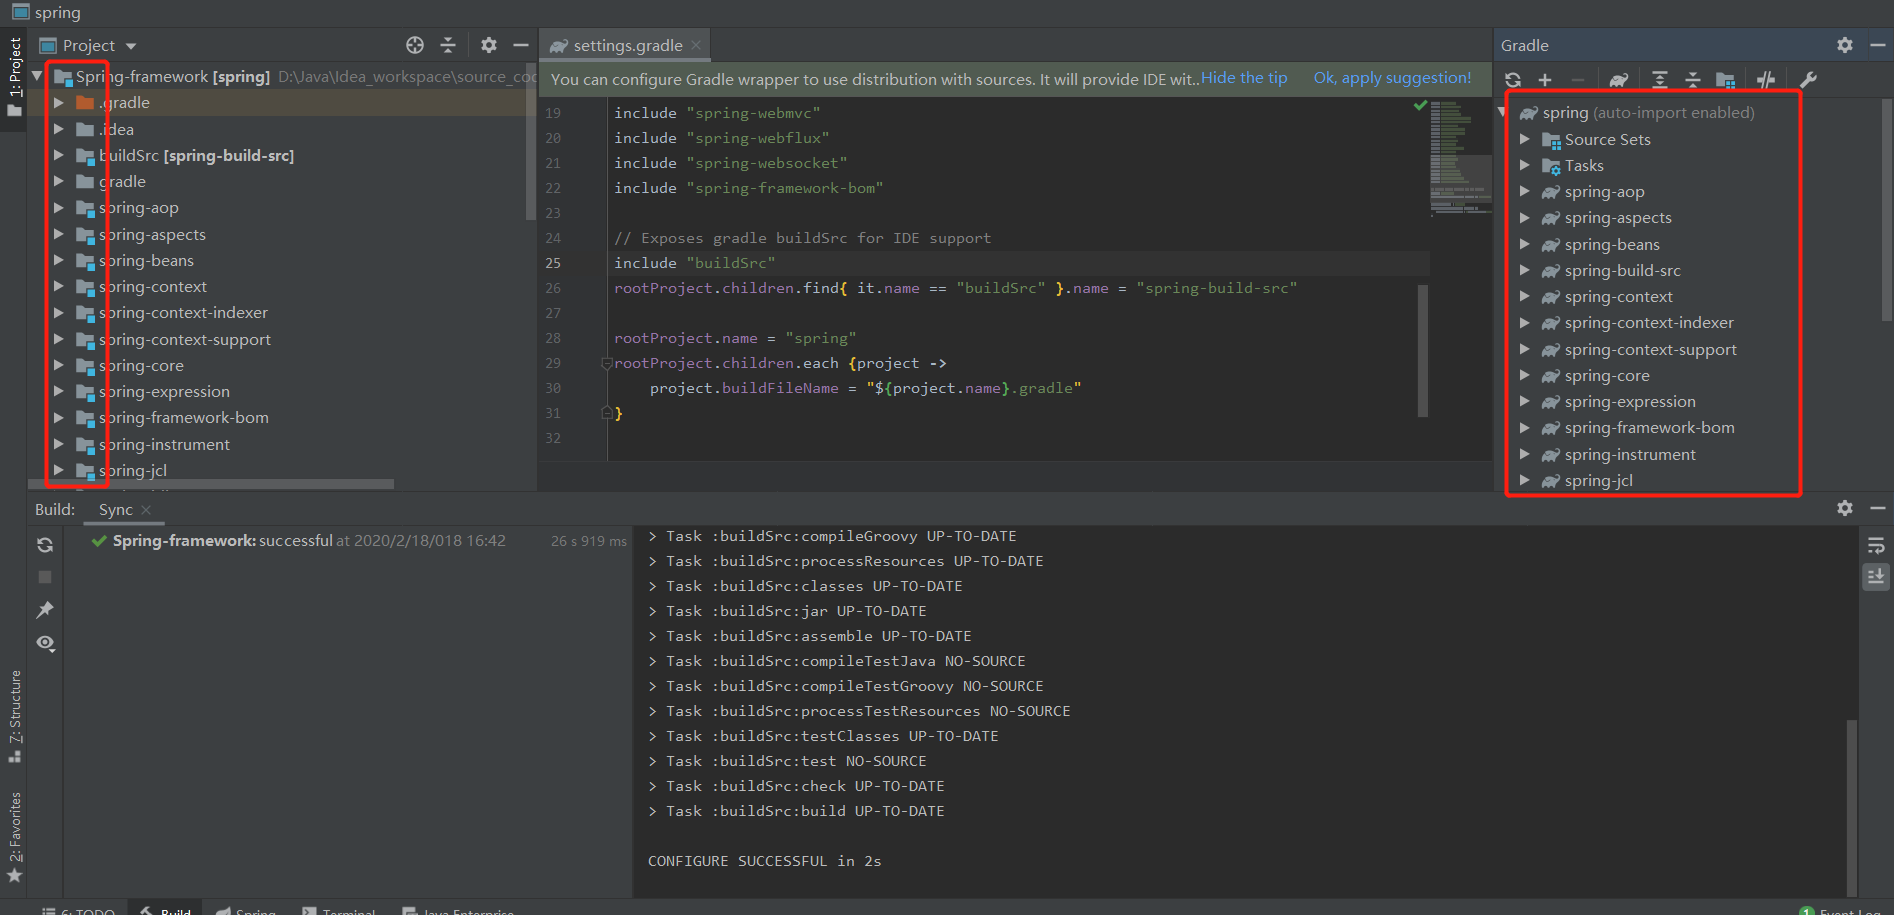
Task: Open the 2: Favorites side tab
Action: pos(14,838)
